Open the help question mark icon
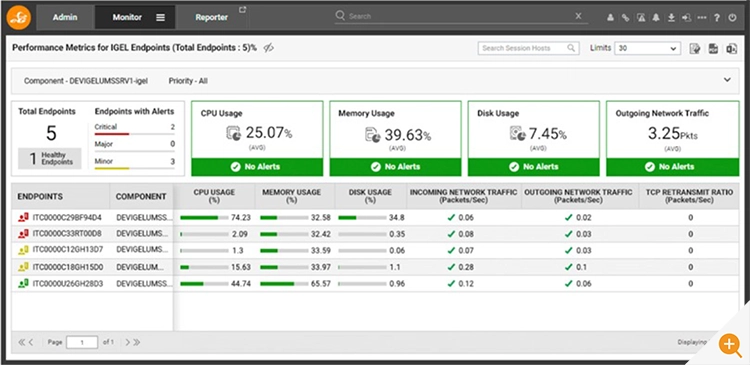Screen dimensions: 750x365 (717, 18)
